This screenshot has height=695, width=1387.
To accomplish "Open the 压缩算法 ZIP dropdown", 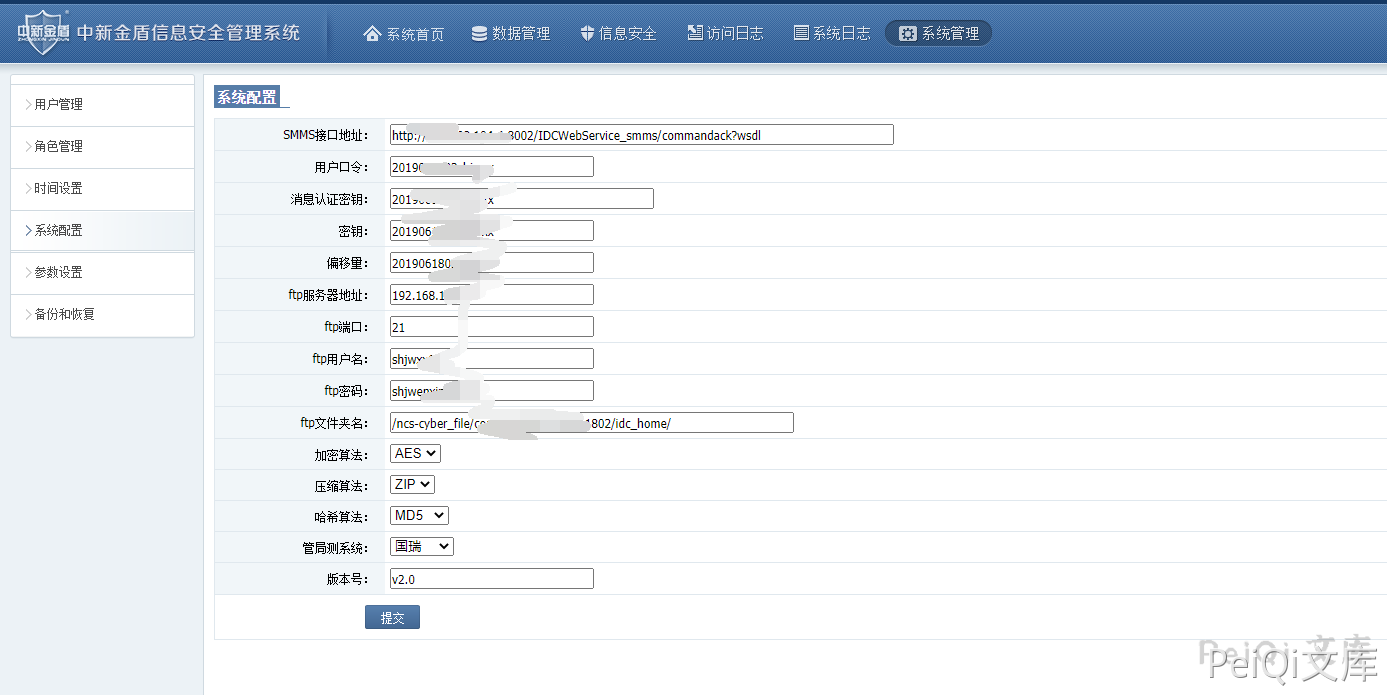I will point(412,485).
